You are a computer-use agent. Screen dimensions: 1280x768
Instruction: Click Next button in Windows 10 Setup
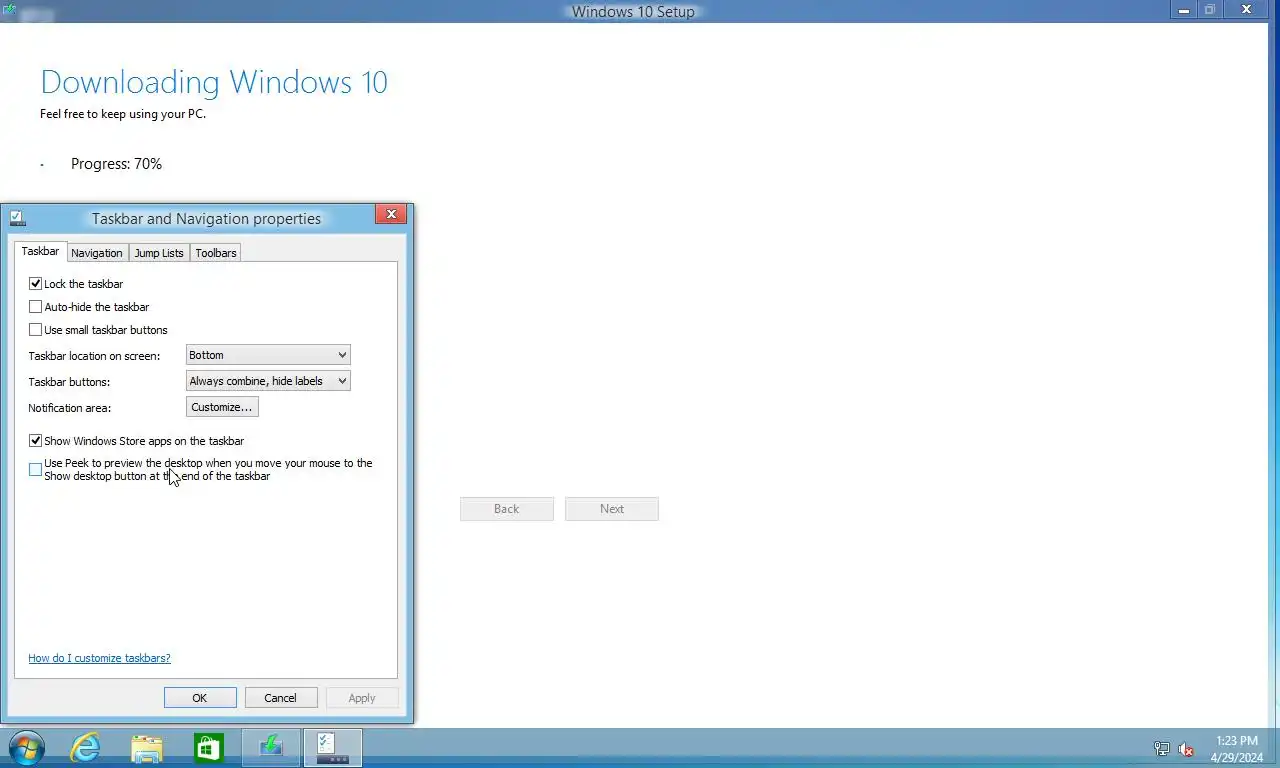click(x=612, y=509)
